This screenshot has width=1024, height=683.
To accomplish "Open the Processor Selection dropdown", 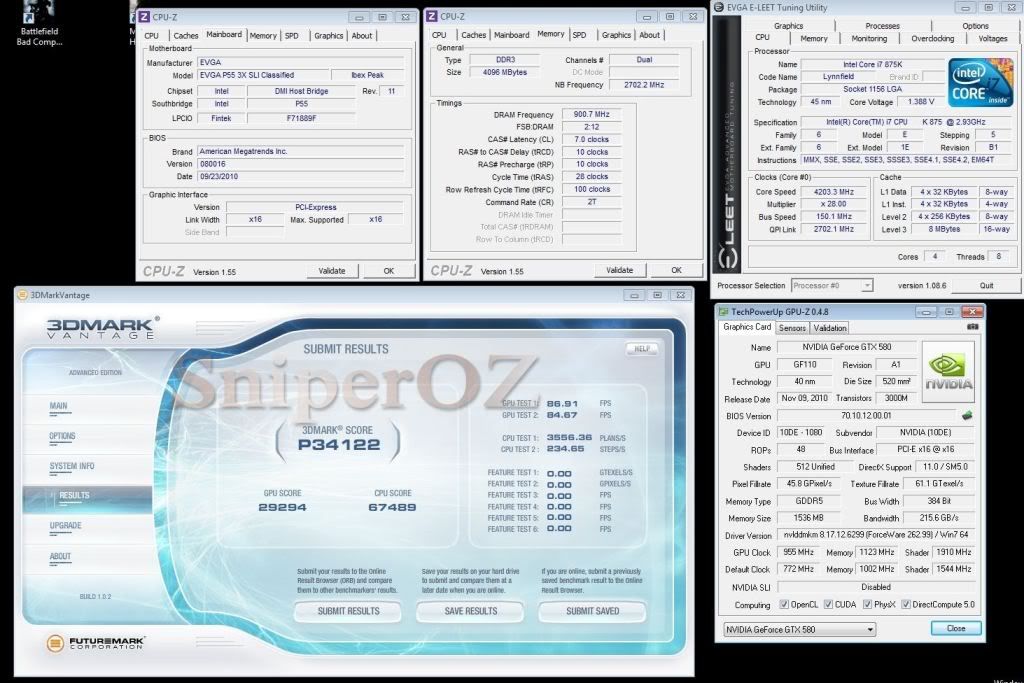I will tap(831, 285).
